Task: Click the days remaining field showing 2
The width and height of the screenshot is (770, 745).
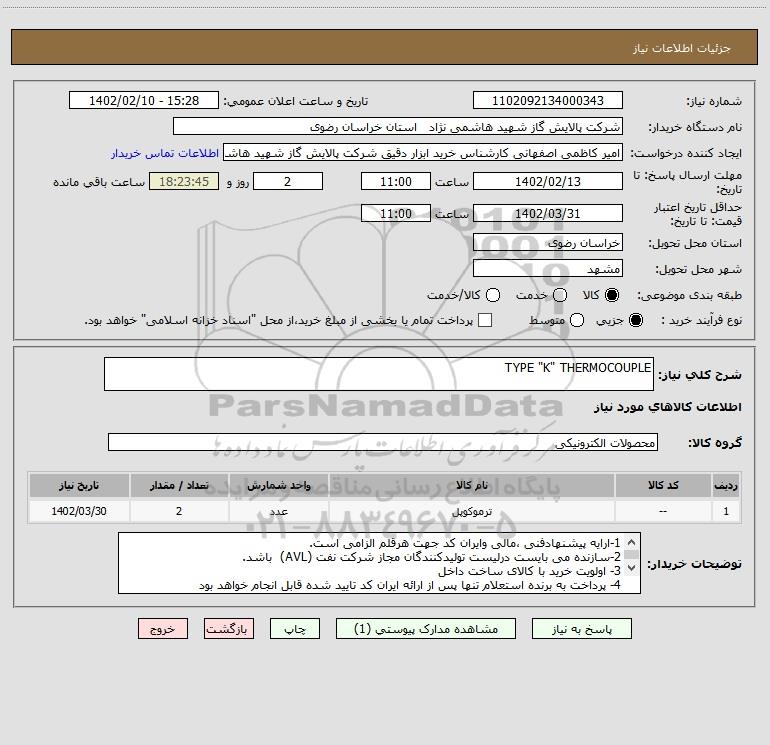Action: tap(288, 181)
